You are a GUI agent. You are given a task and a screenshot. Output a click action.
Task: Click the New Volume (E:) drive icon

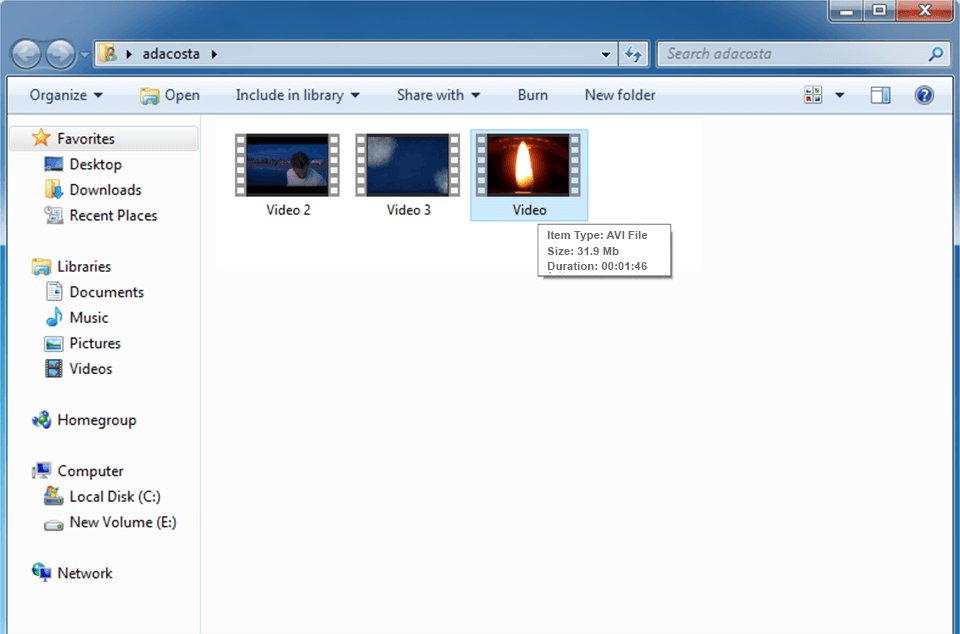[x=53, y=525]
